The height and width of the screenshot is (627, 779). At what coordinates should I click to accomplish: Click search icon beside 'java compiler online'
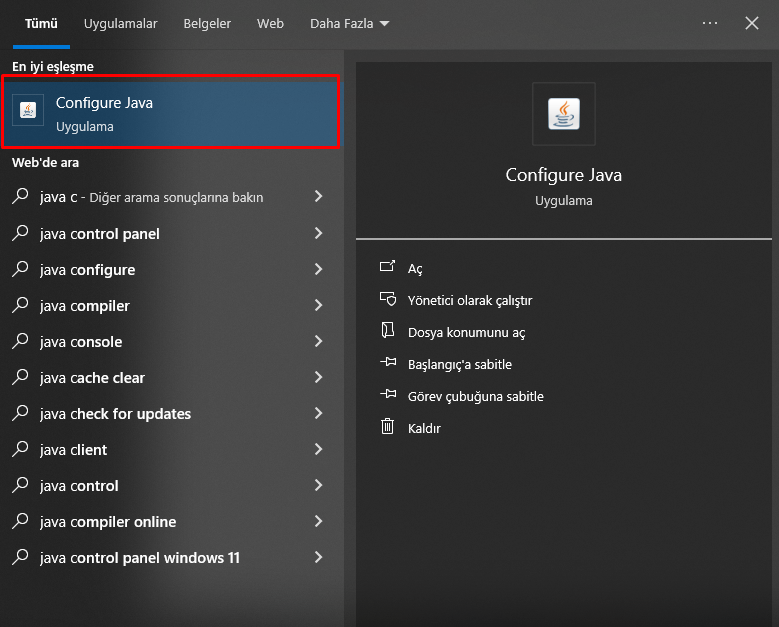[x=20, y=521]
